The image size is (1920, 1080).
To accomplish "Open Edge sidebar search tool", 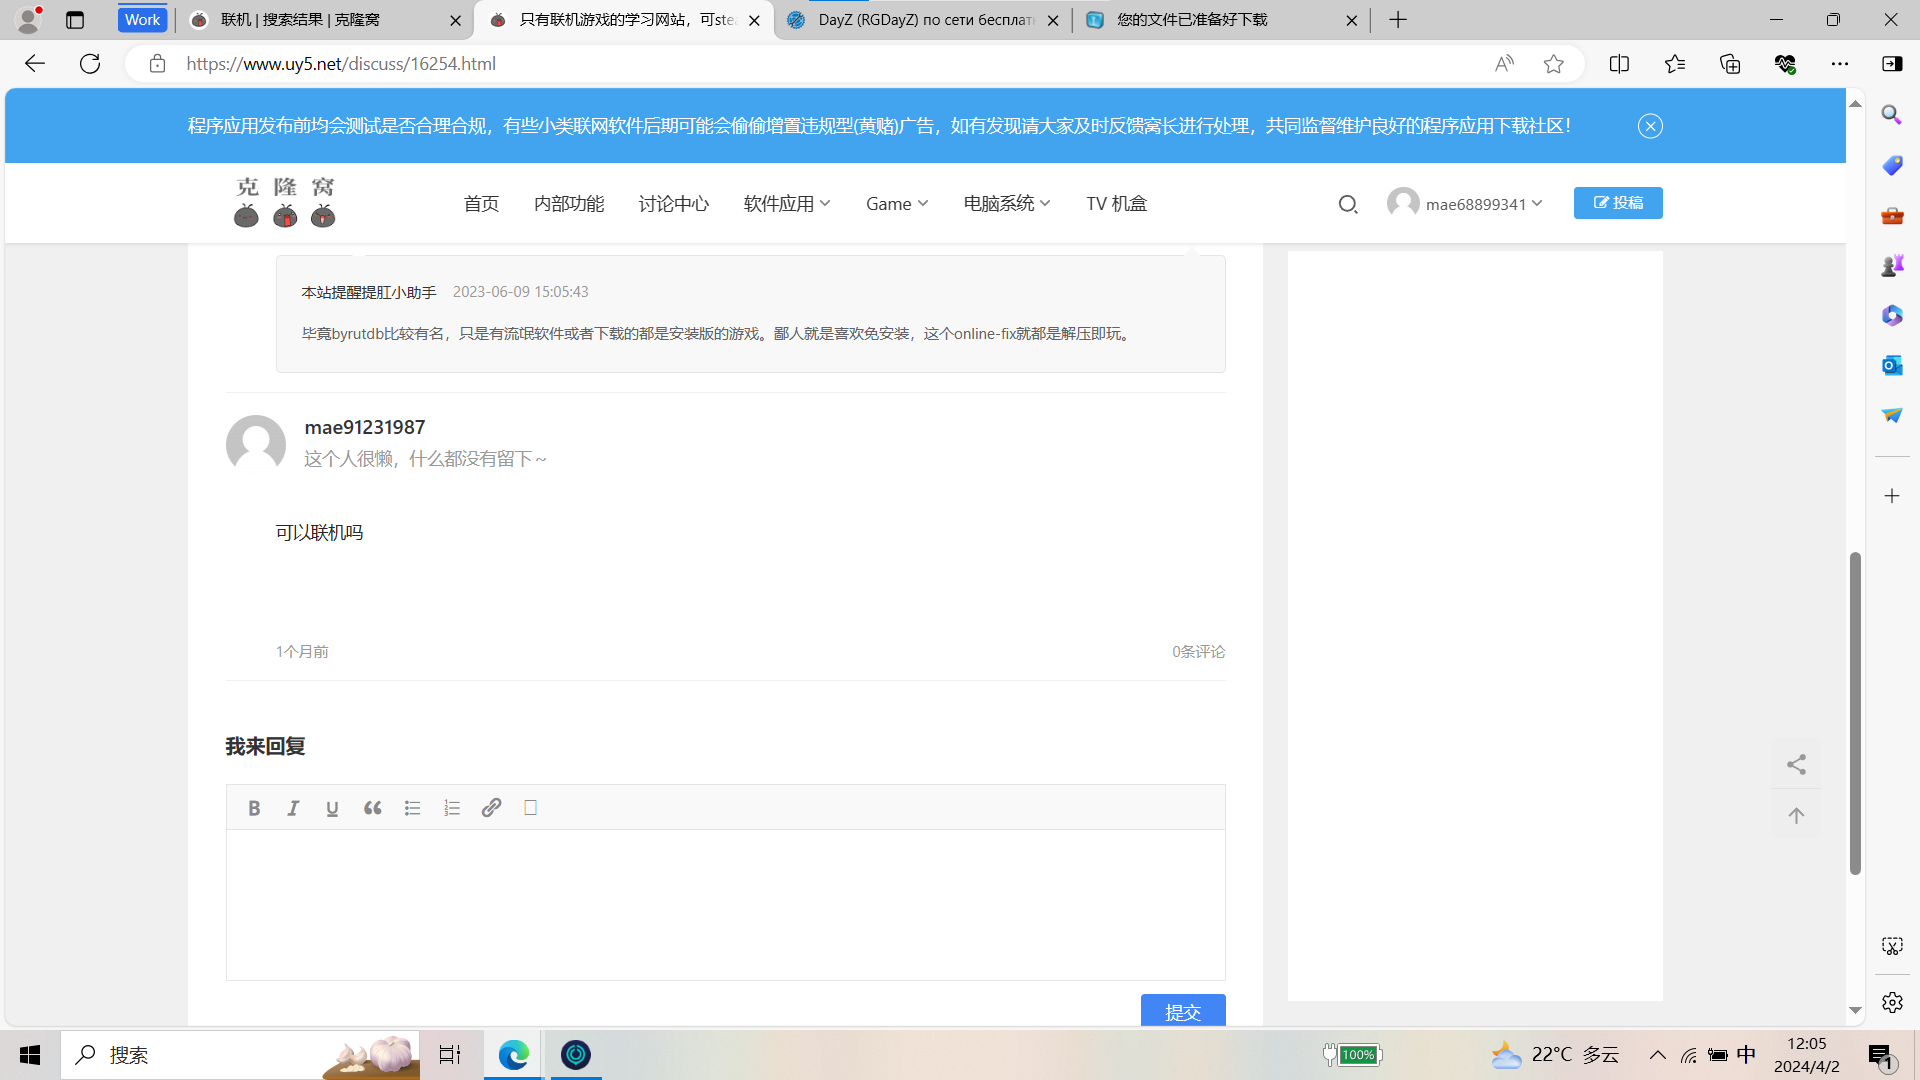I will tap(1892, 115).
